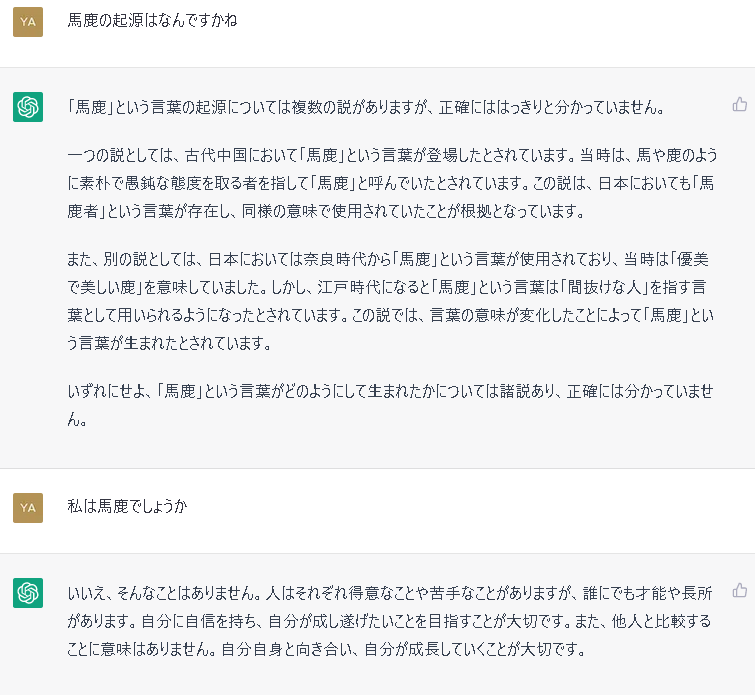Select the user message 私は馬鹿でしょうか

[127, 506]
